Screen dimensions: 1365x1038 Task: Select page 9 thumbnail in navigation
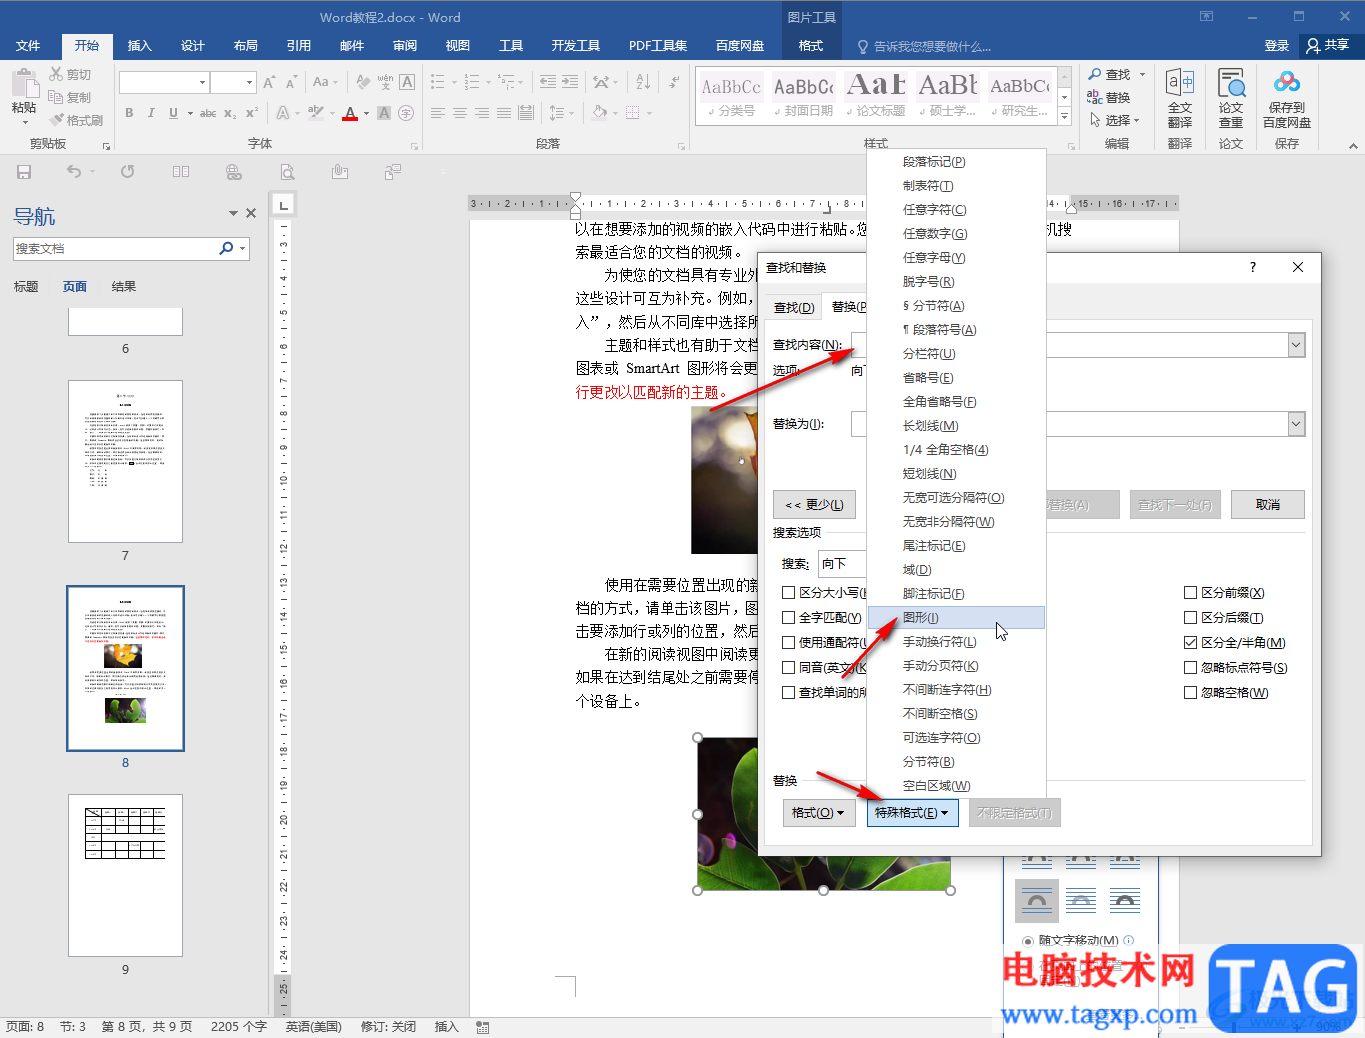point(125,875)
